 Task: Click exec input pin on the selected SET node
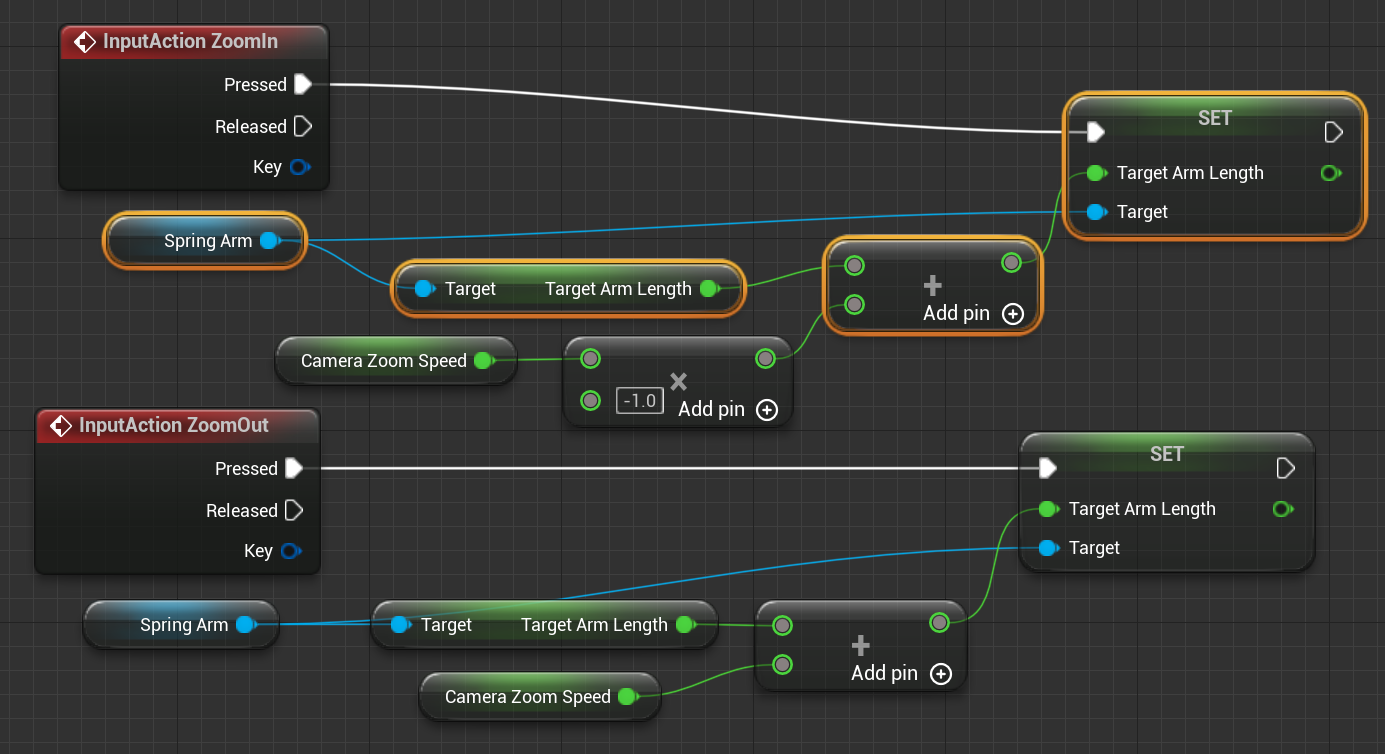1095,132
